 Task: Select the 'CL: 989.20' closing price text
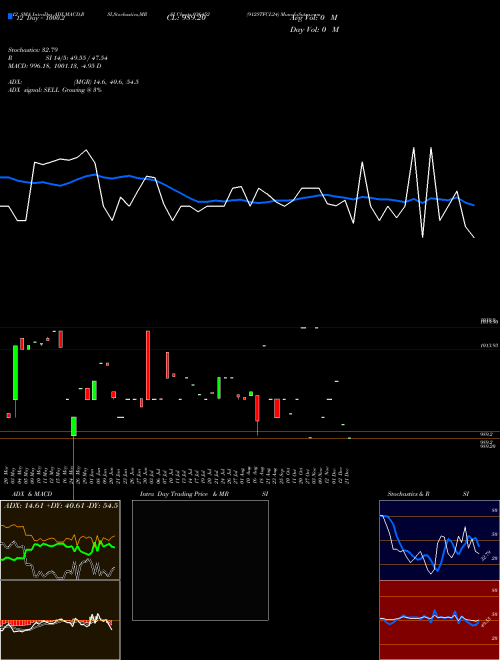186,18
